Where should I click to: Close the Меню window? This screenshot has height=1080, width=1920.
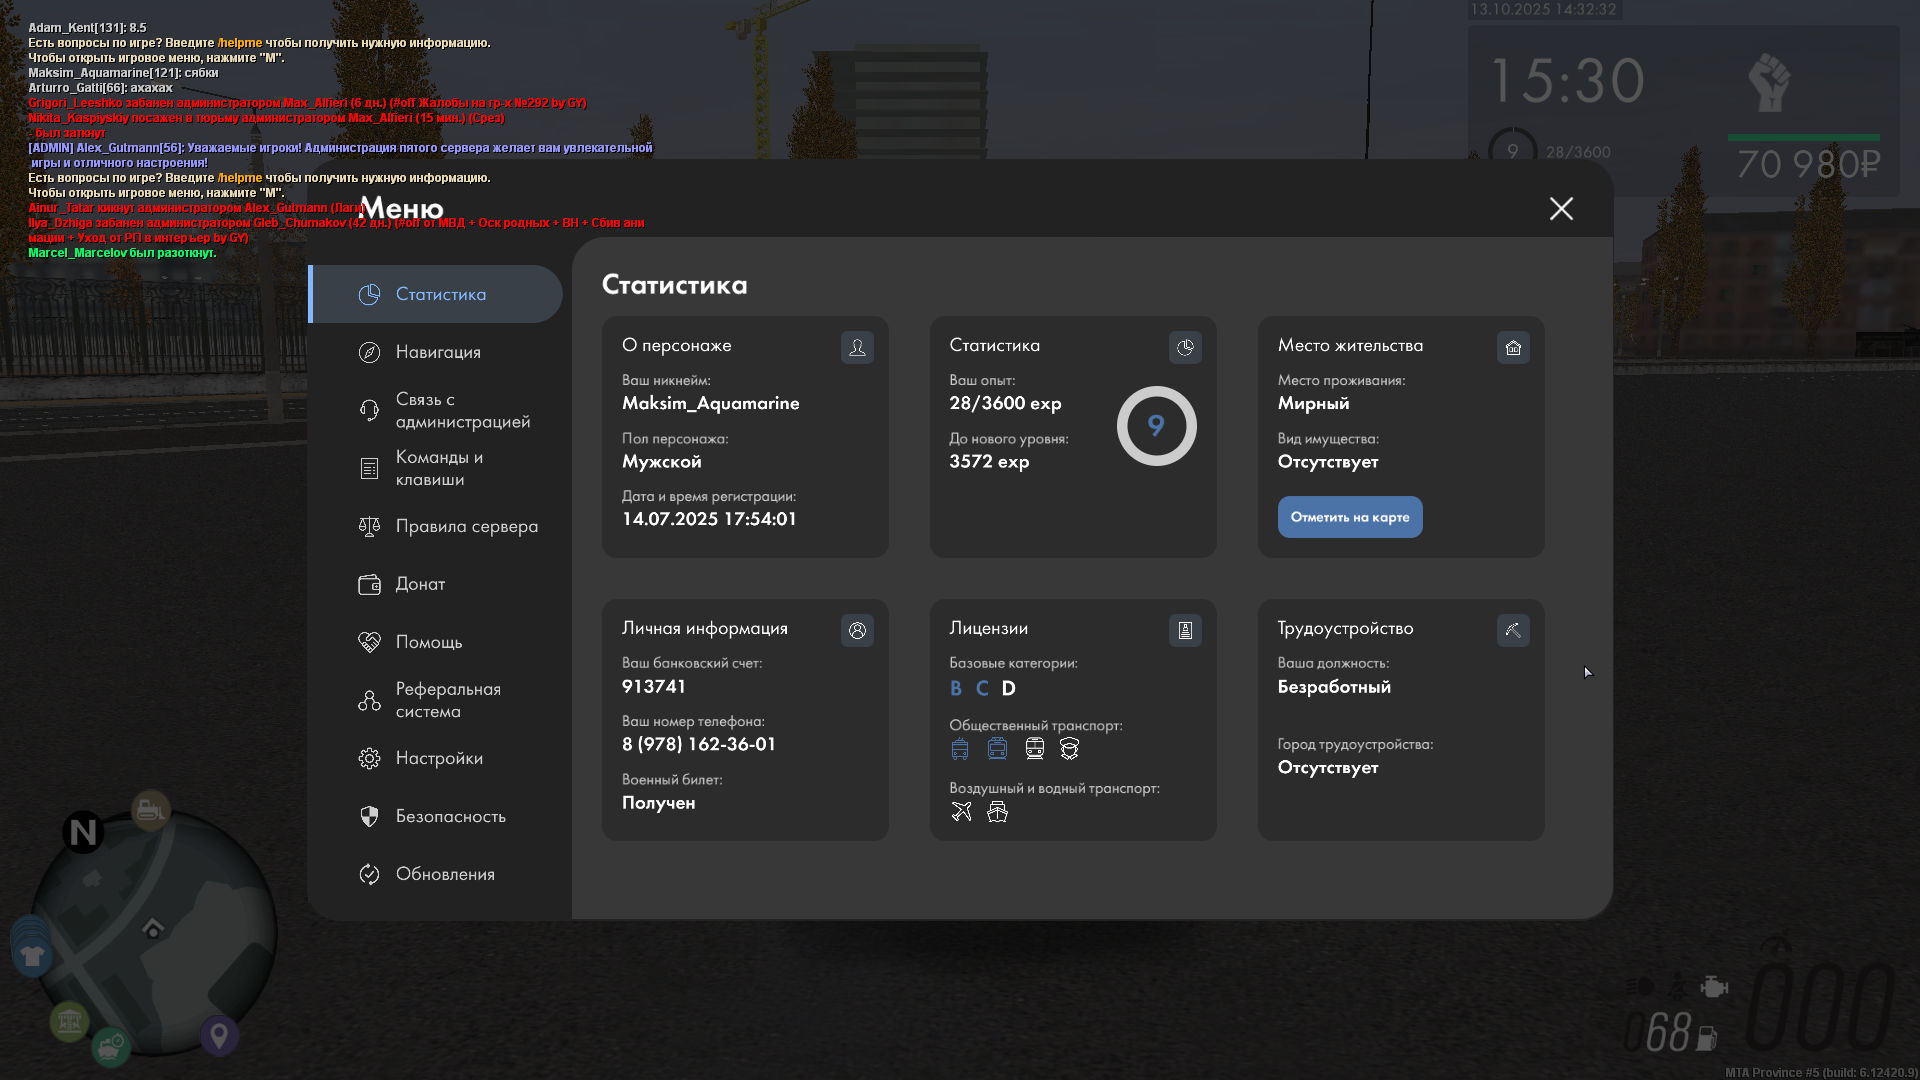point(1561,208)
